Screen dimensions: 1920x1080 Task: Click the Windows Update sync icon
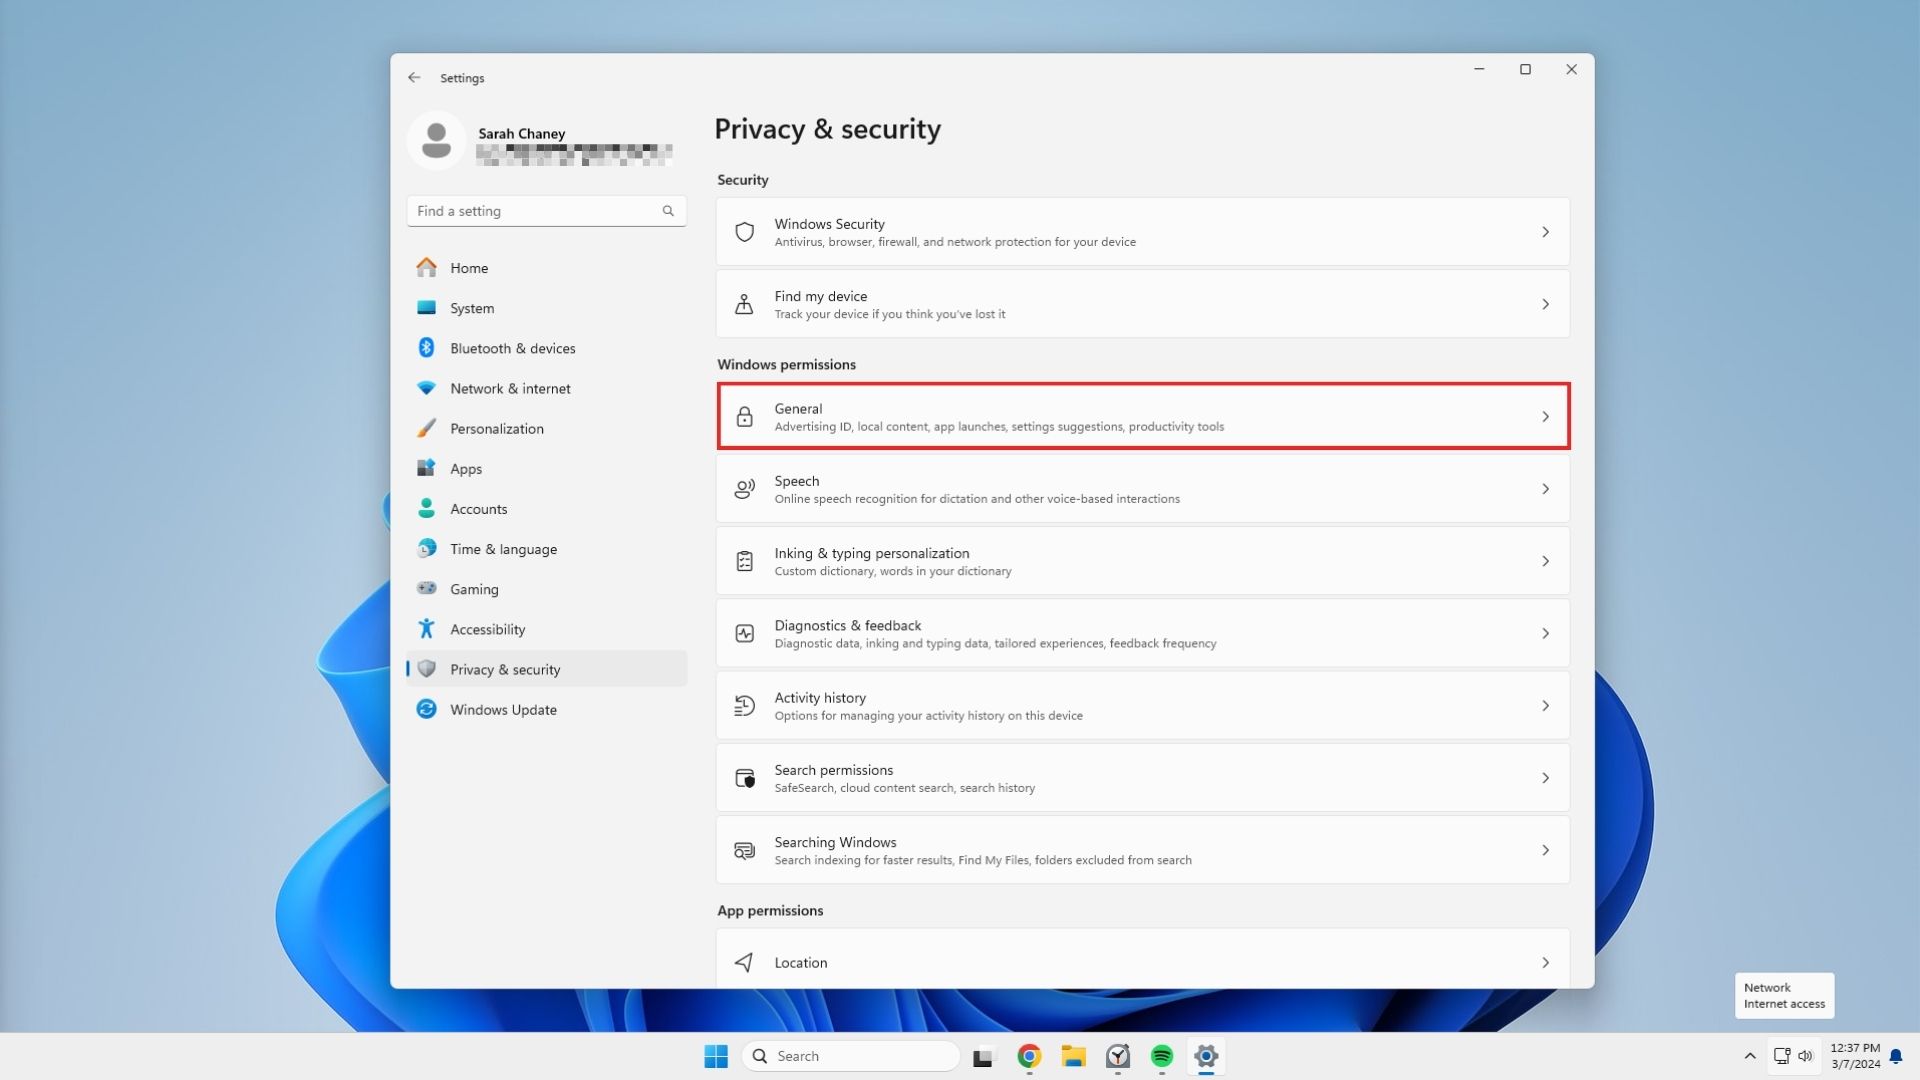click(427, 709)
